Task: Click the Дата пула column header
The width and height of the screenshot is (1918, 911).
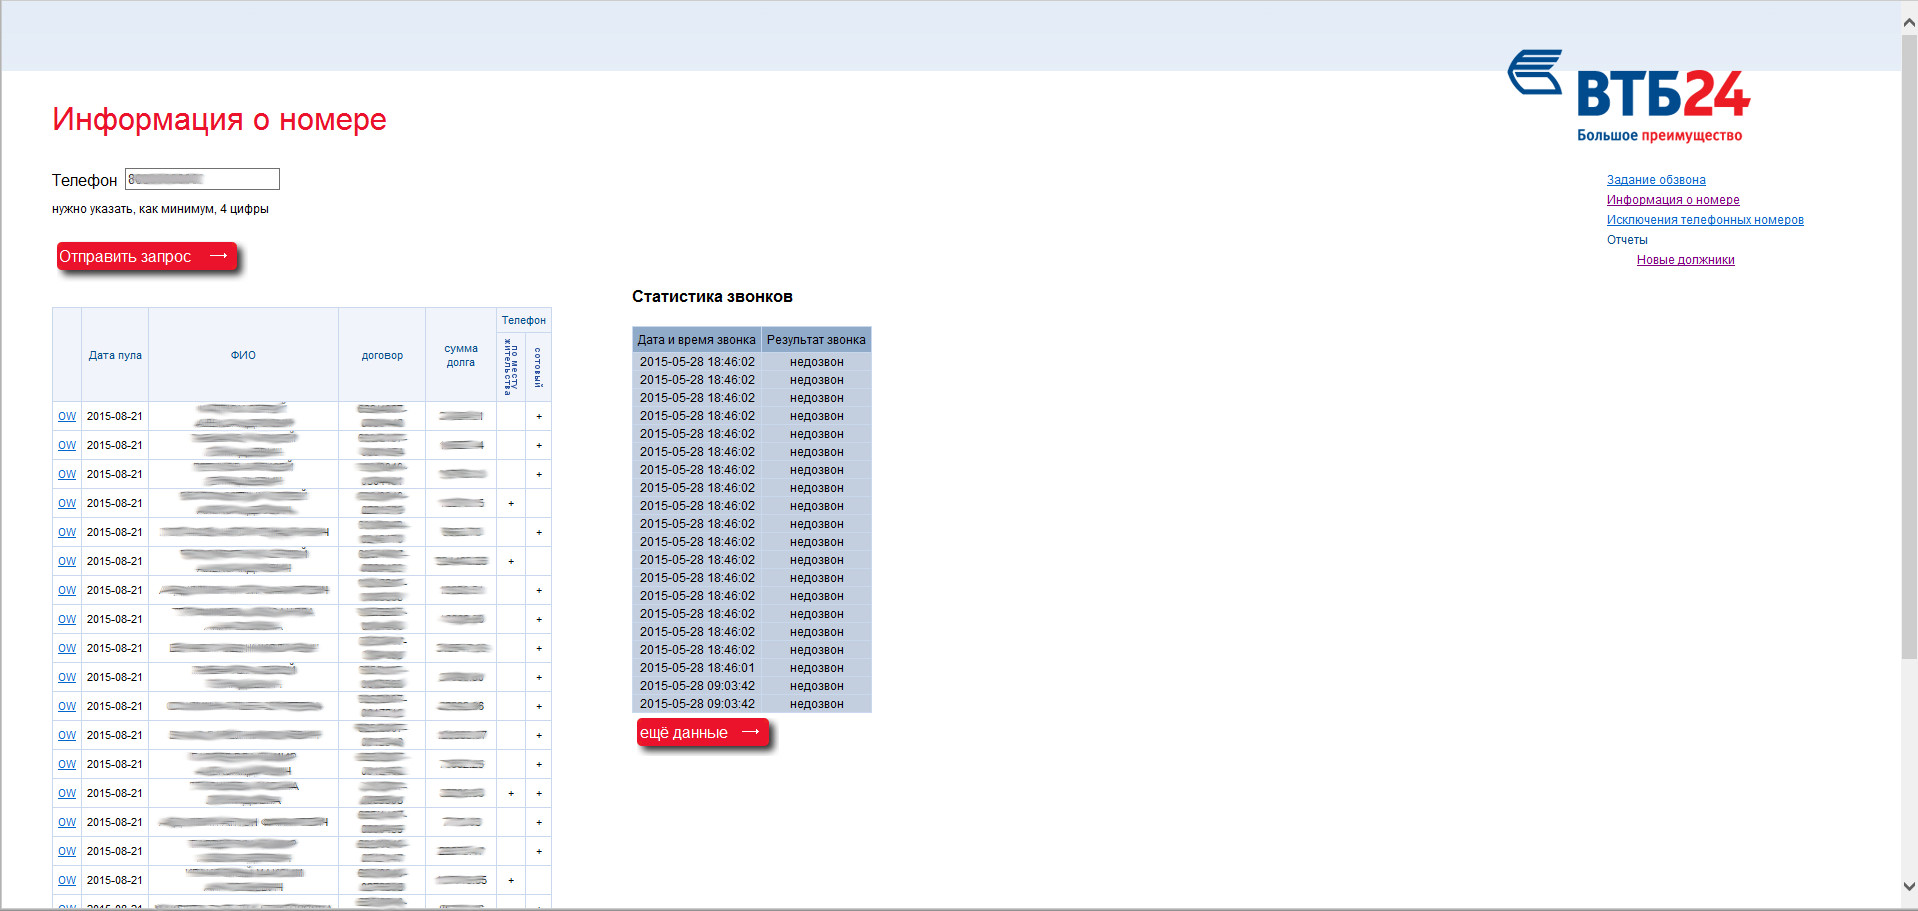Action: [115, 355]
